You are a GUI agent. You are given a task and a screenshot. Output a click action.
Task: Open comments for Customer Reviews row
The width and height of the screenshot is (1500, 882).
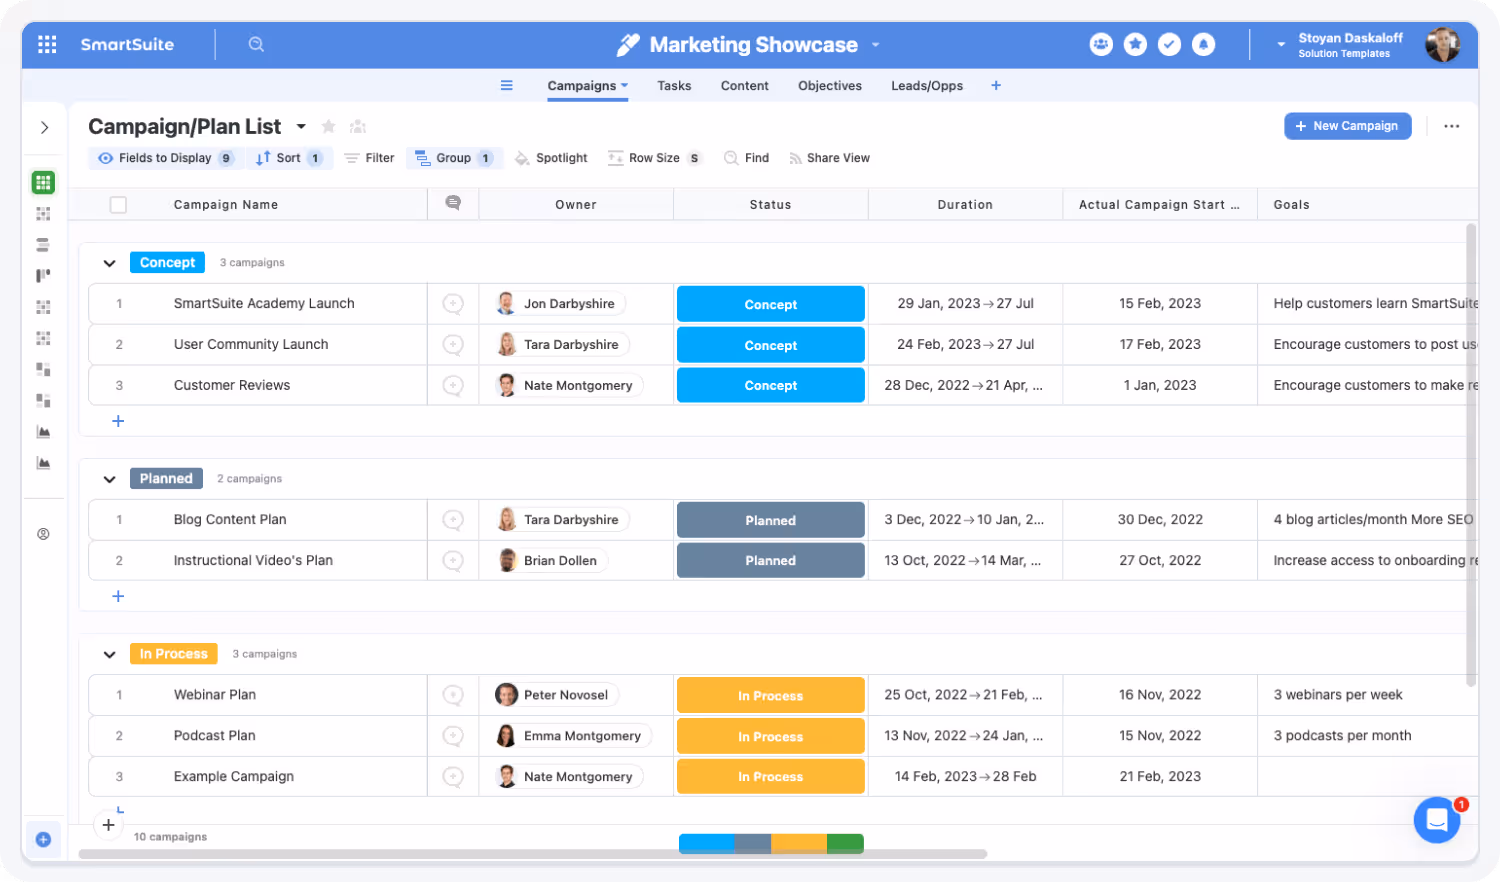(x=453, y=385)
